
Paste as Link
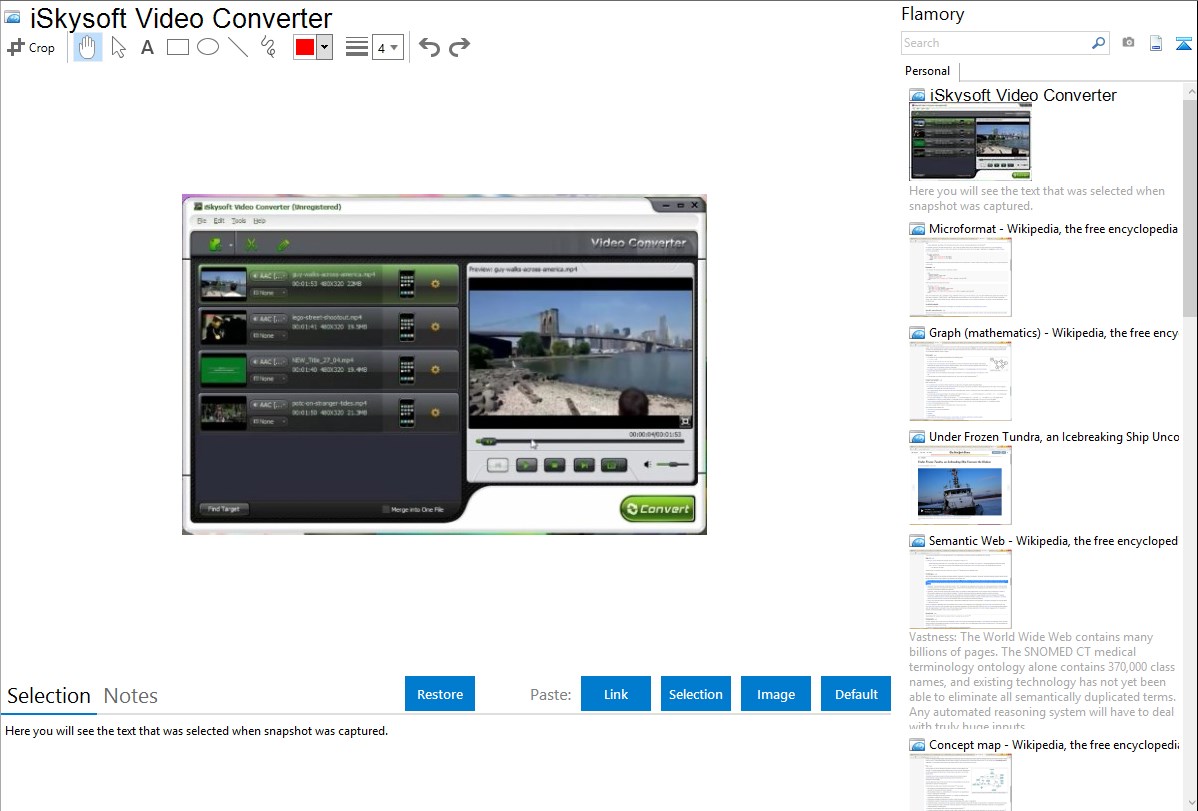616,694
